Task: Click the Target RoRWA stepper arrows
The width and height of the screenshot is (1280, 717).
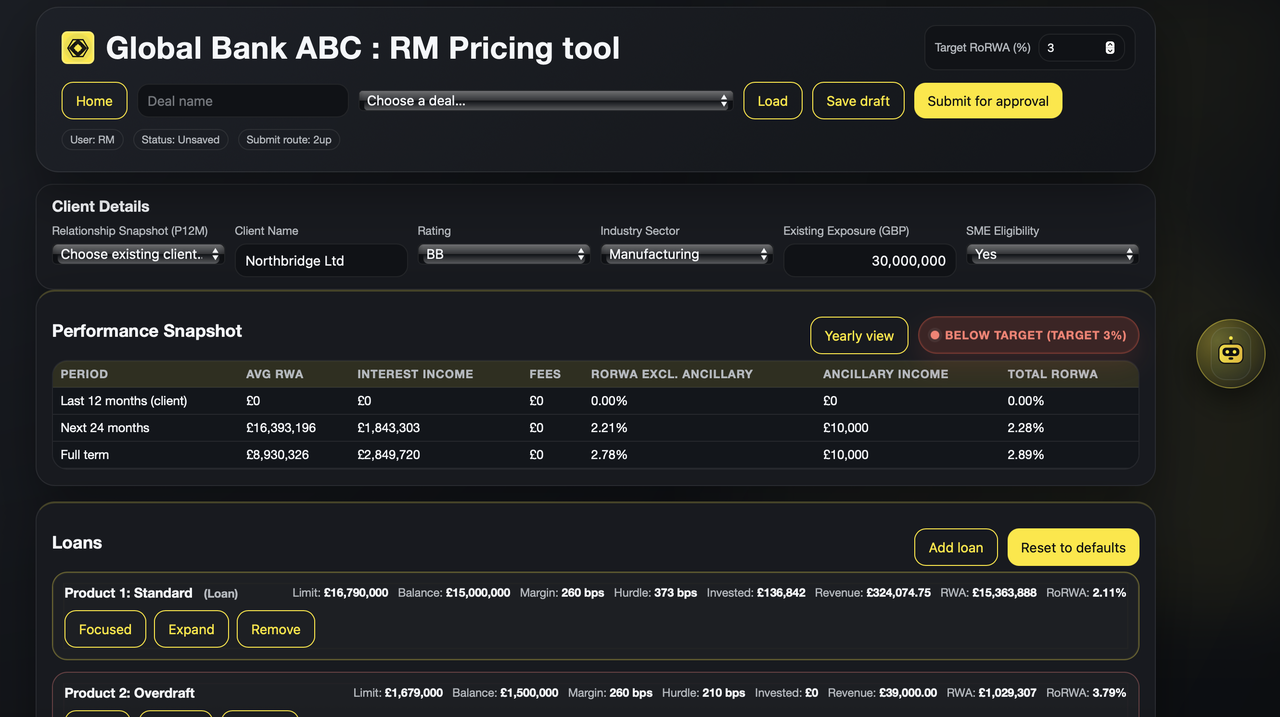Action: (x=1109, y=48)
